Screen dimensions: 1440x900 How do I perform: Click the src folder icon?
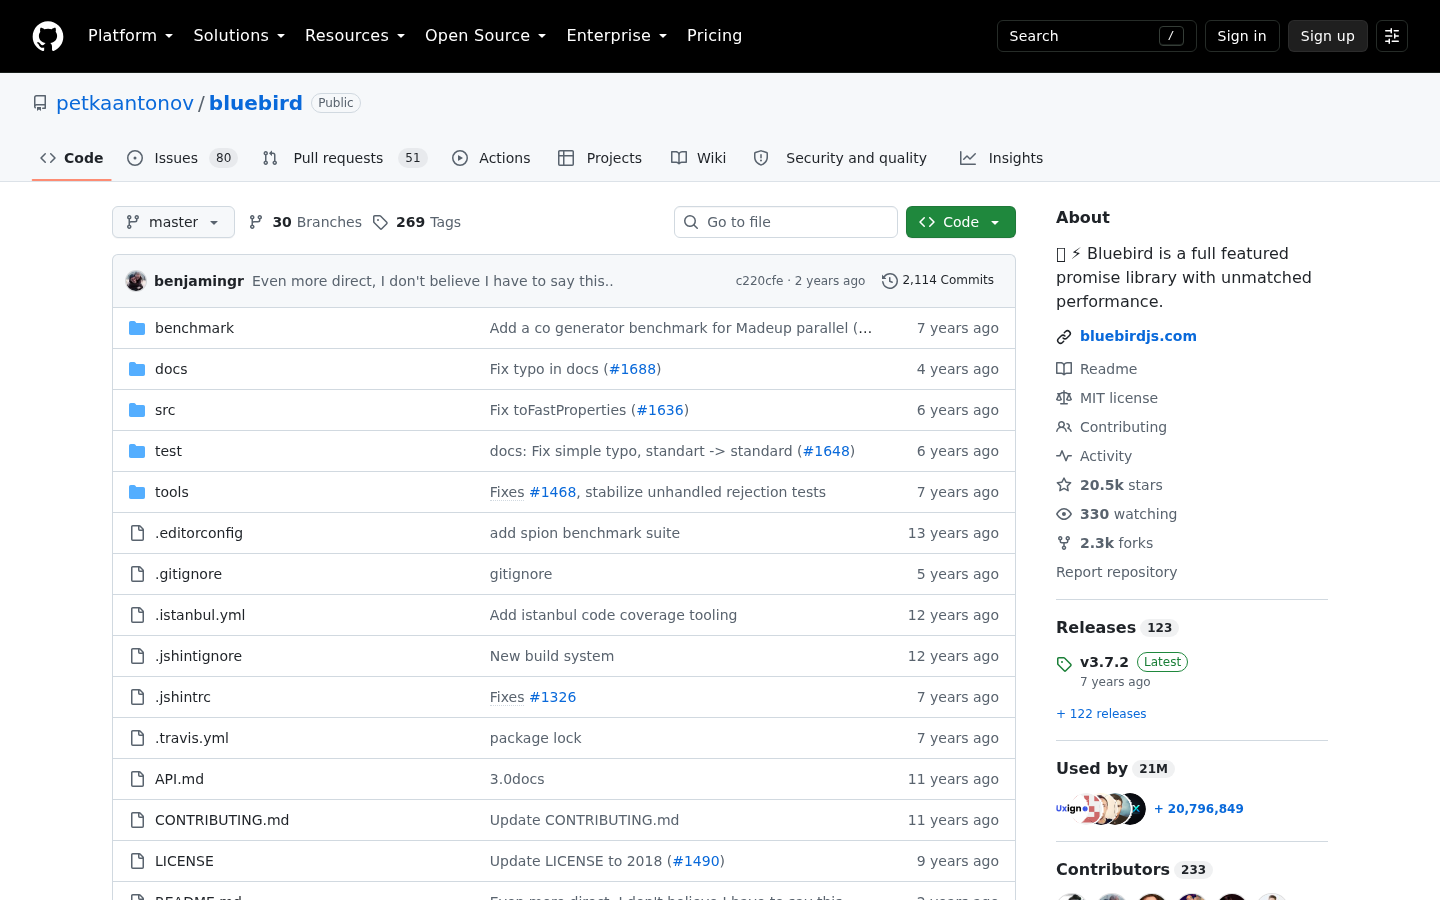pos(137,410)
